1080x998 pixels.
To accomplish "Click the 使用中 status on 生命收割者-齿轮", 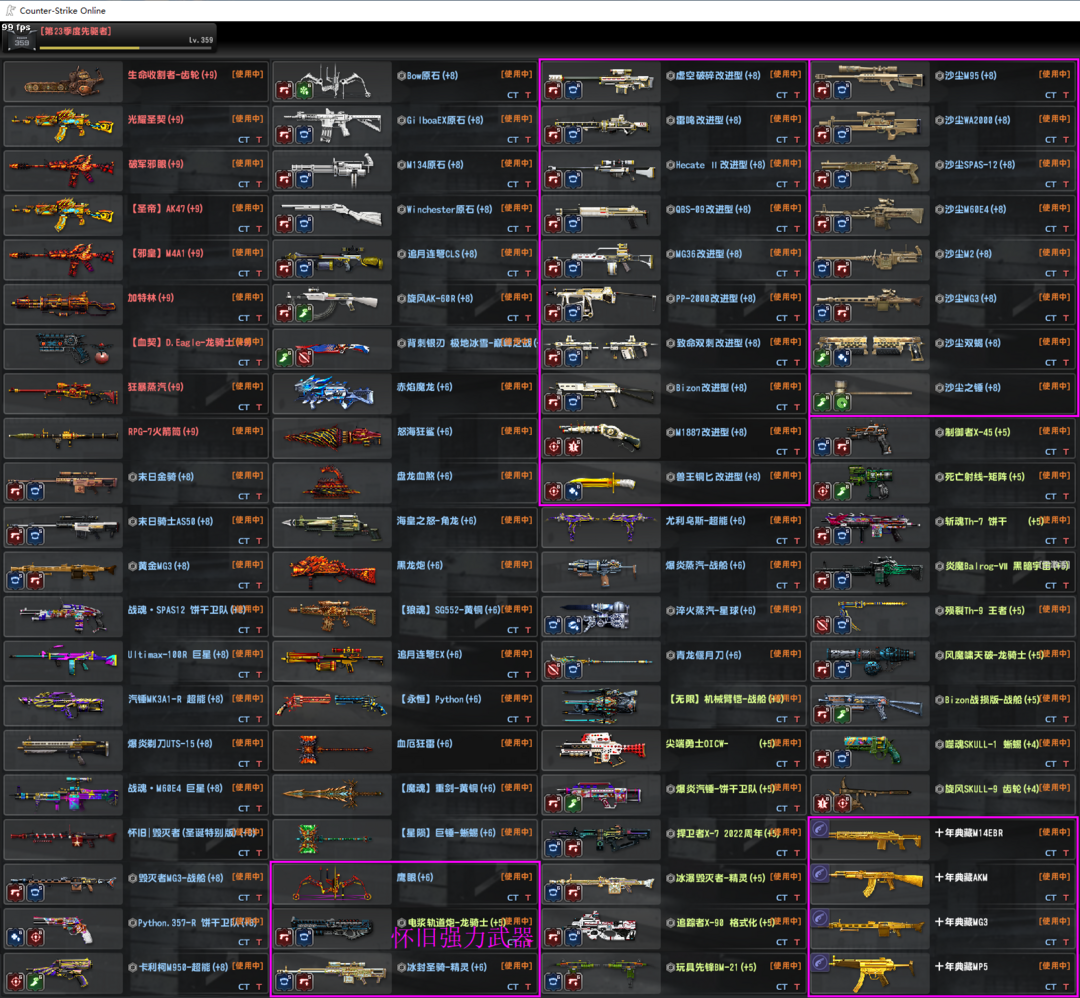I will pyautogui.click(x=248, y=74).
